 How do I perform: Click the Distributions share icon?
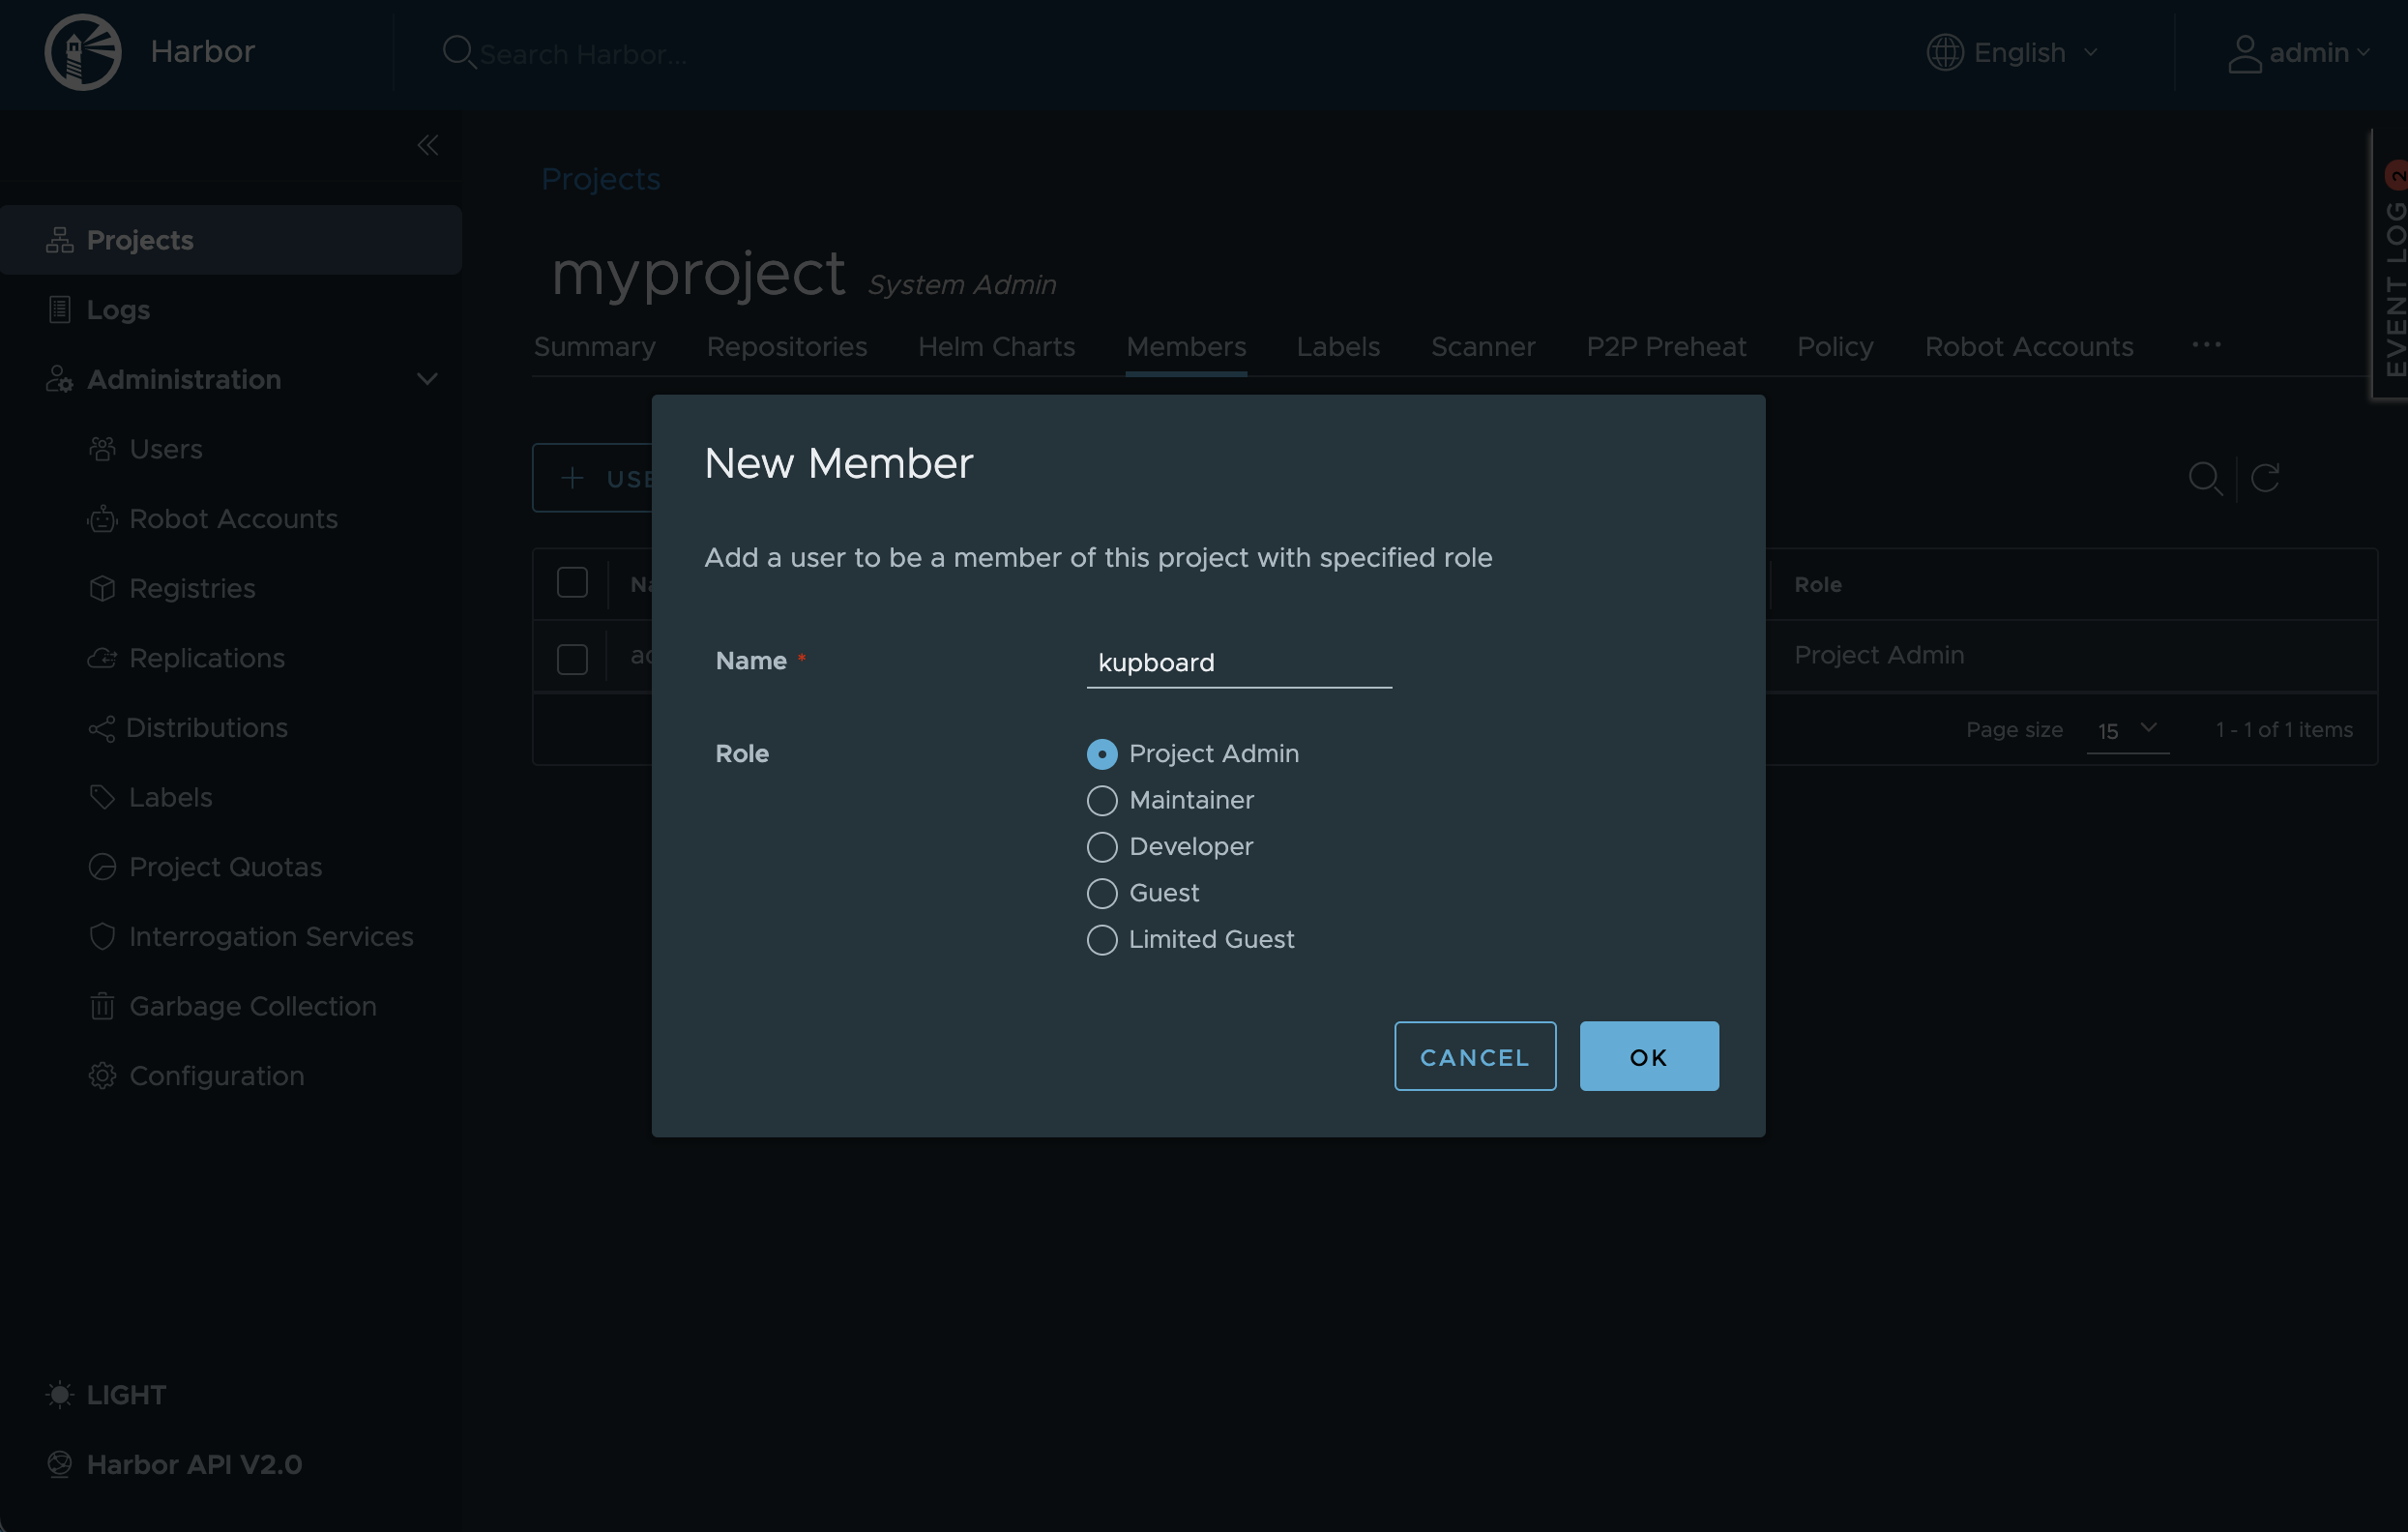tap(102, 728)
